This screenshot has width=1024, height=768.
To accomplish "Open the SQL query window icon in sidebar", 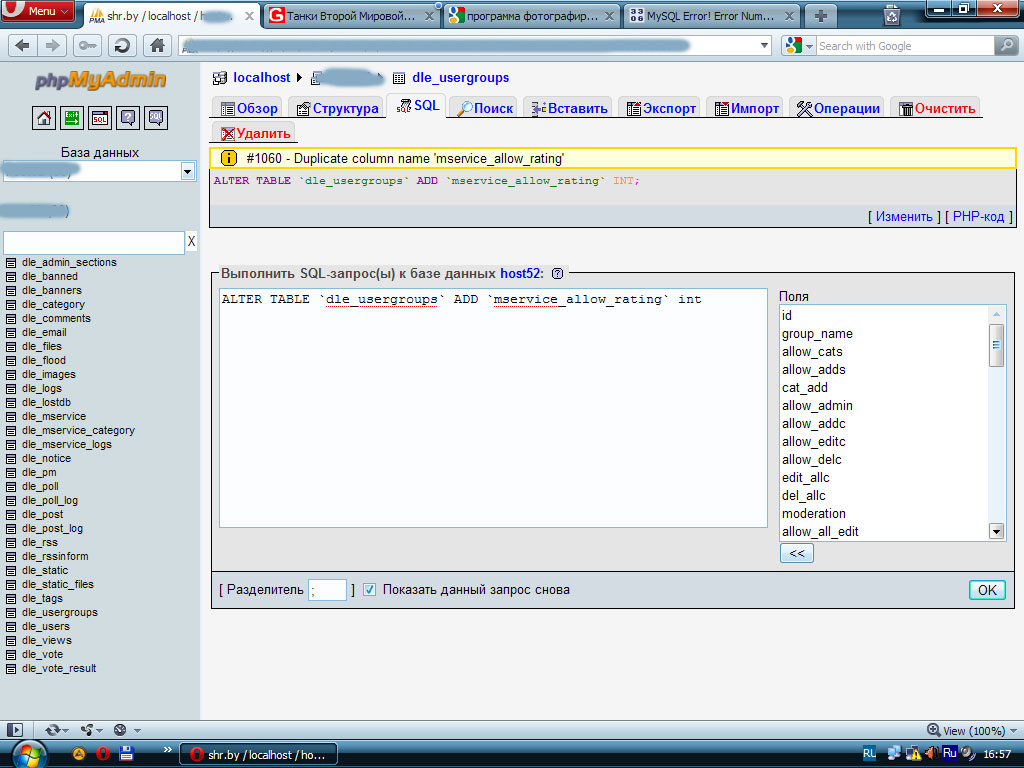I will click(x=100, y=118).
